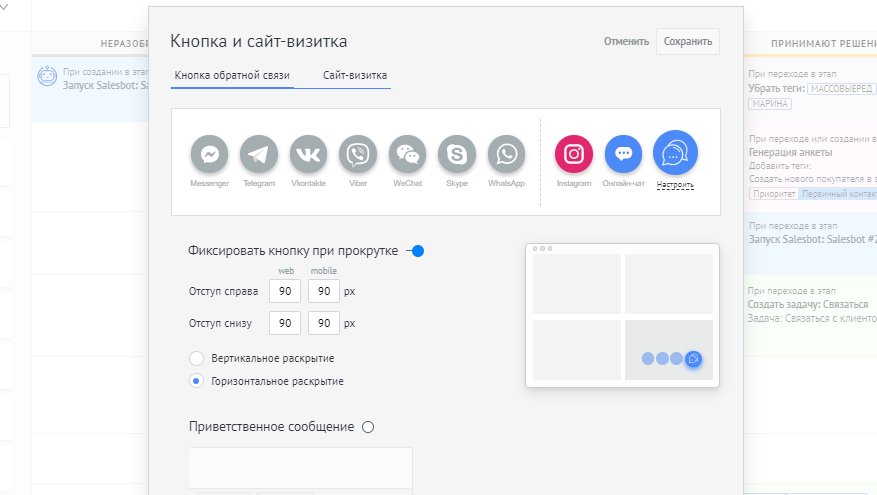This screenshot has height=495, width=877.
Task: Select the Telegram channel icon
Action: tap(259, 154)
